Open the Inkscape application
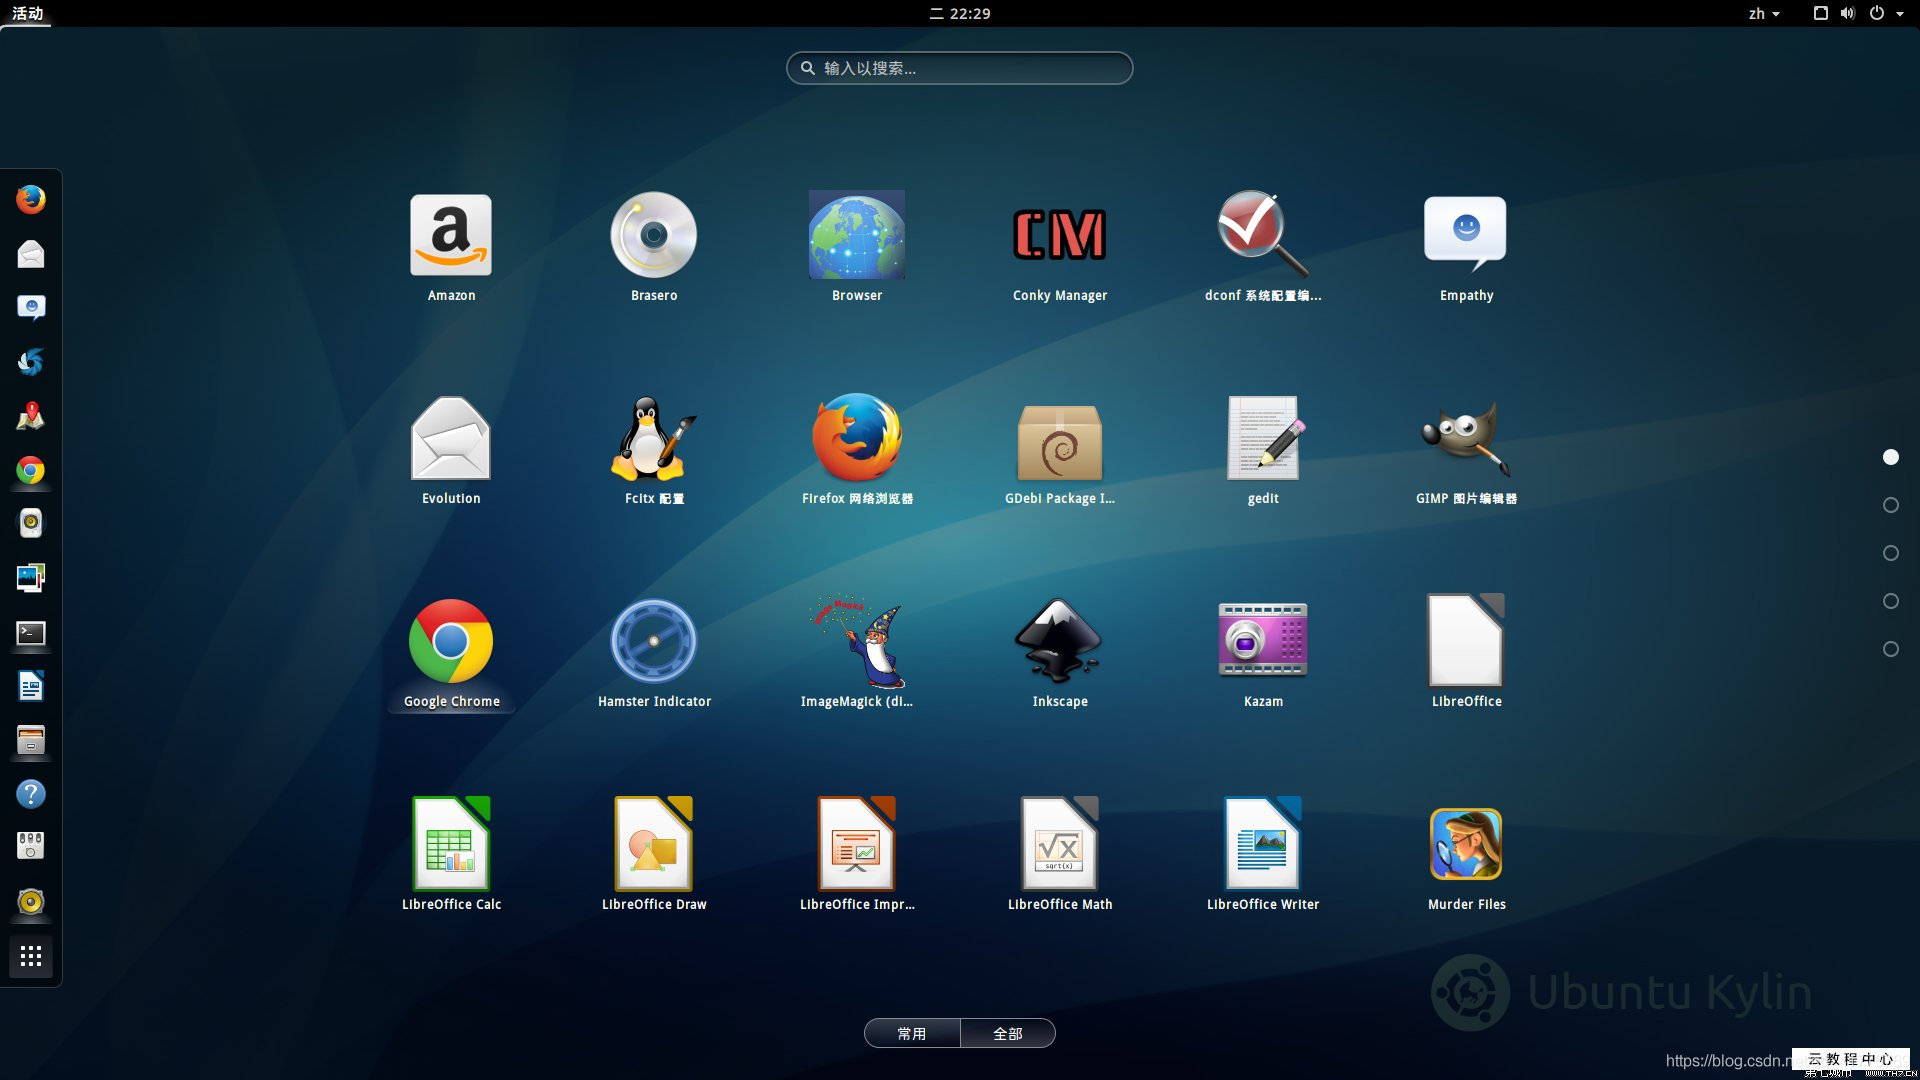 coord(1059,643)
